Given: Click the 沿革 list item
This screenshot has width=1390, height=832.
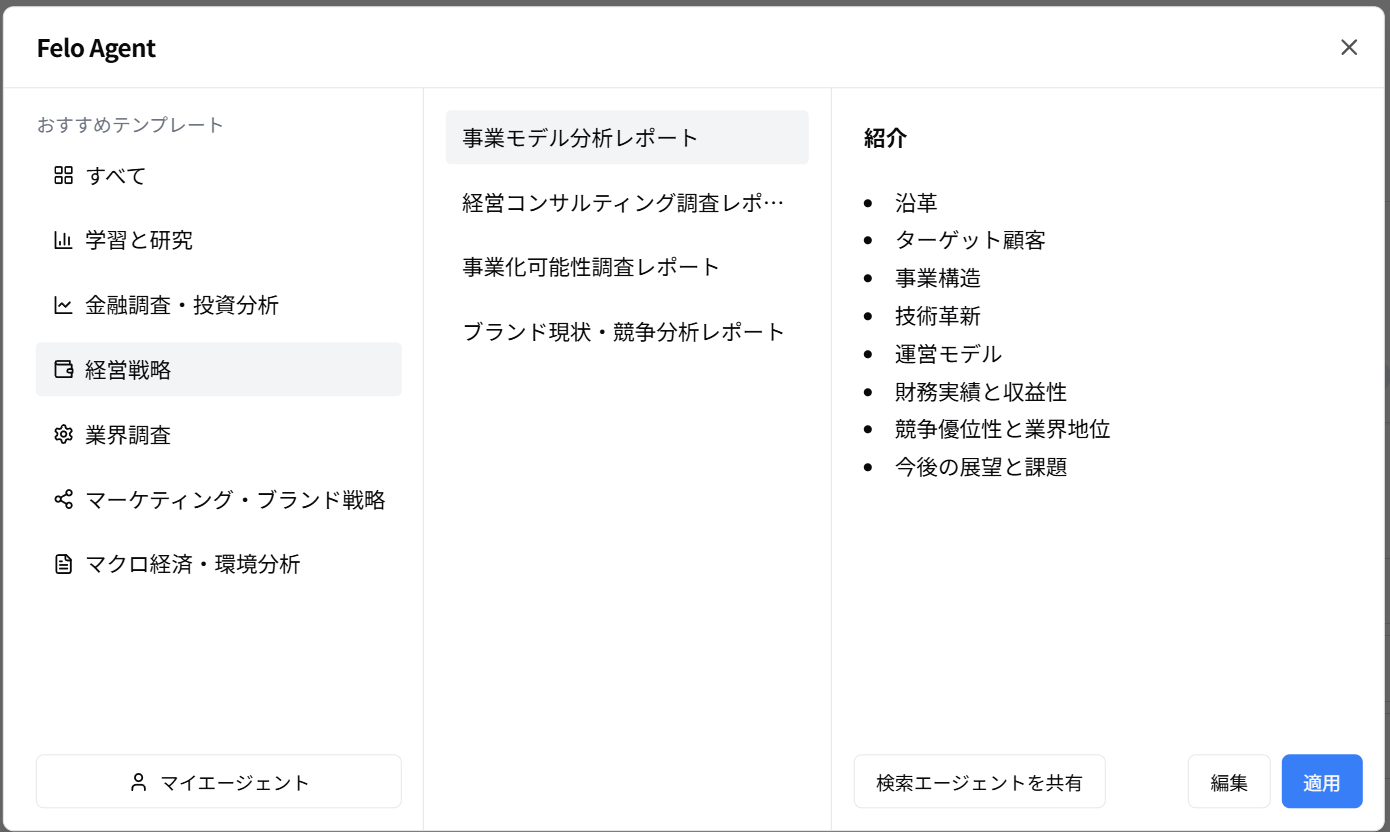Looking at the screenshot, I should 916,203.
